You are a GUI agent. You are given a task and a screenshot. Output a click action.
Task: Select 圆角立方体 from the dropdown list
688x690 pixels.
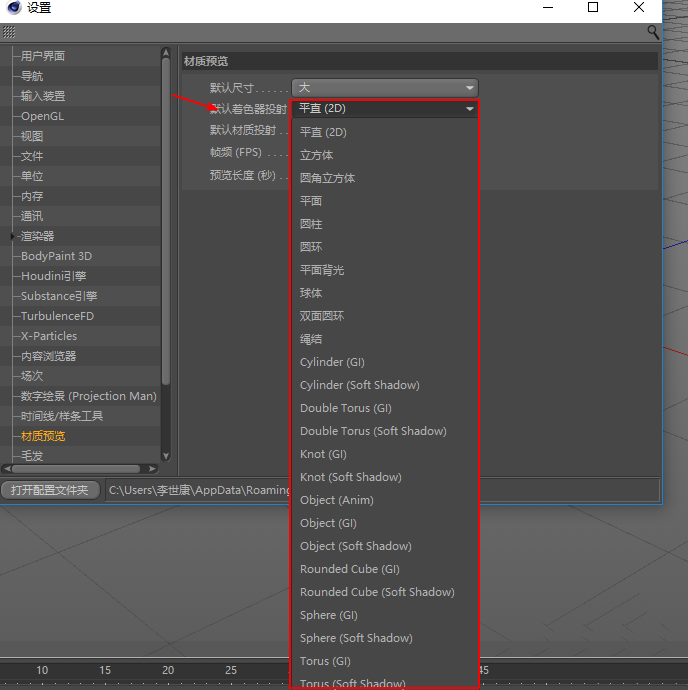(x=327, y=178)
